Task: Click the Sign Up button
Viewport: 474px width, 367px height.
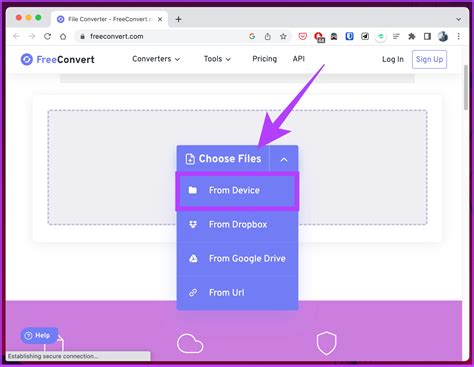Action: [429, 59]
